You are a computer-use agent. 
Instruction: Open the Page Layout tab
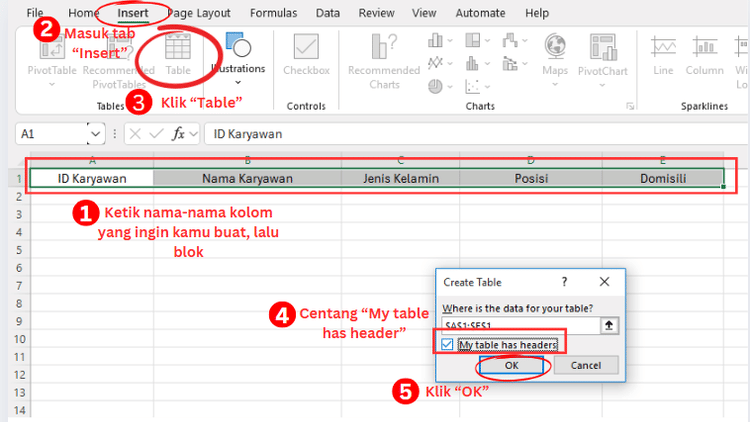(200, 13)
